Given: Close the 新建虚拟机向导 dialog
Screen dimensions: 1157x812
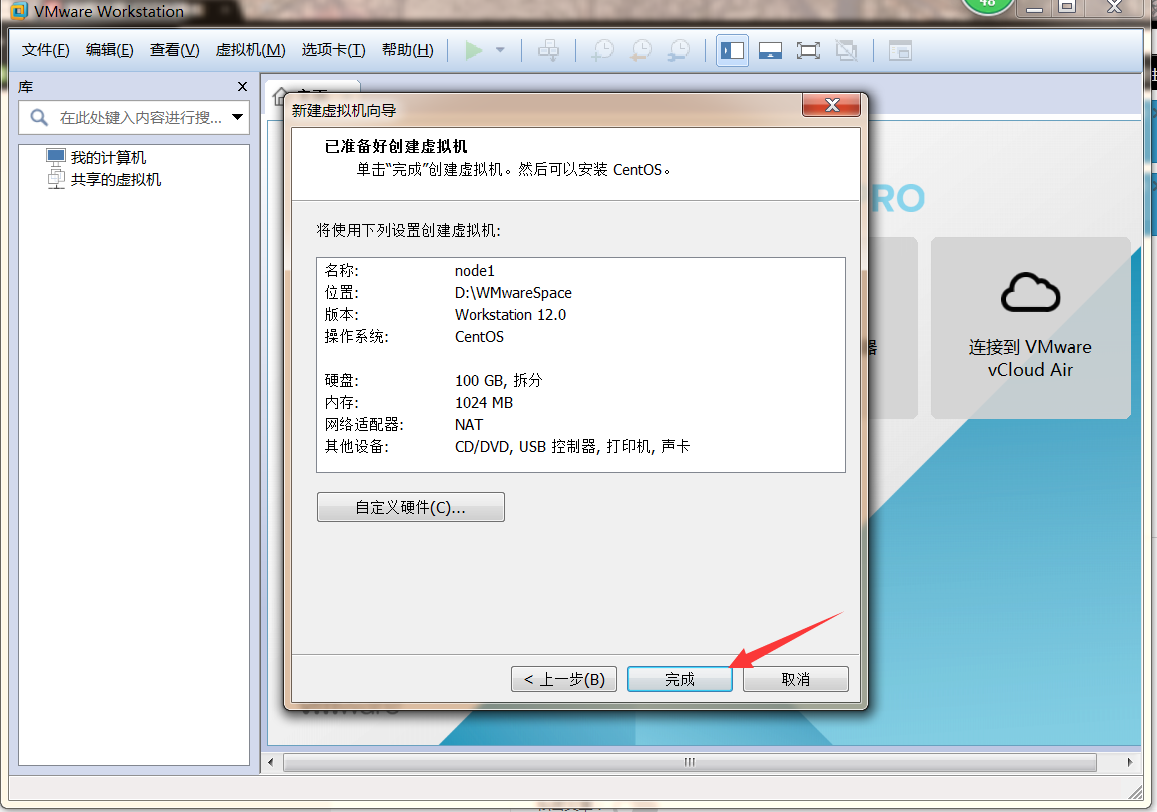Looking at the screenshot, I should point(832,105).
